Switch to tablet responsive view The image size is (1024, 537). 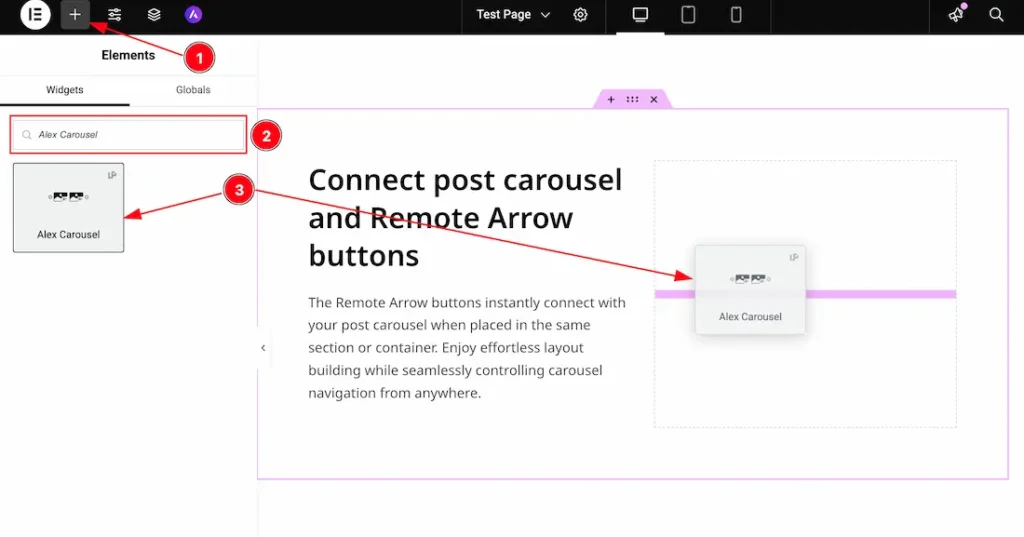pos(688,15)
